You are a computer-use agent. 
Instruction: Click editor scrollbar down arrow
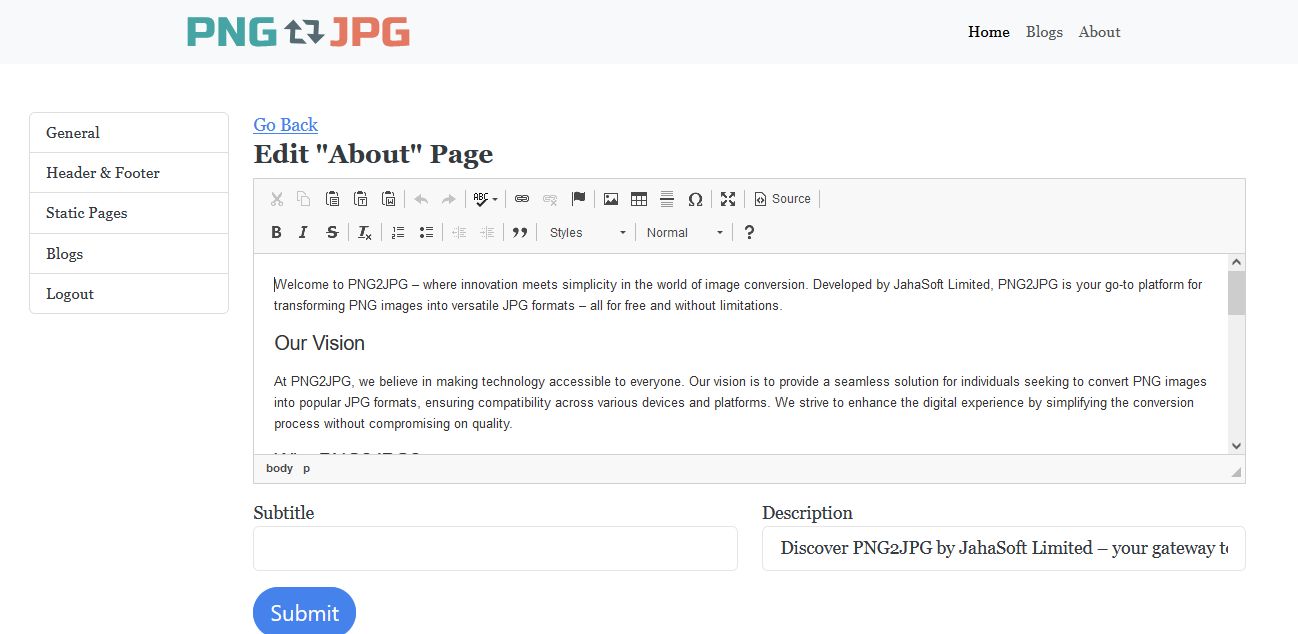coord(1237,446)
